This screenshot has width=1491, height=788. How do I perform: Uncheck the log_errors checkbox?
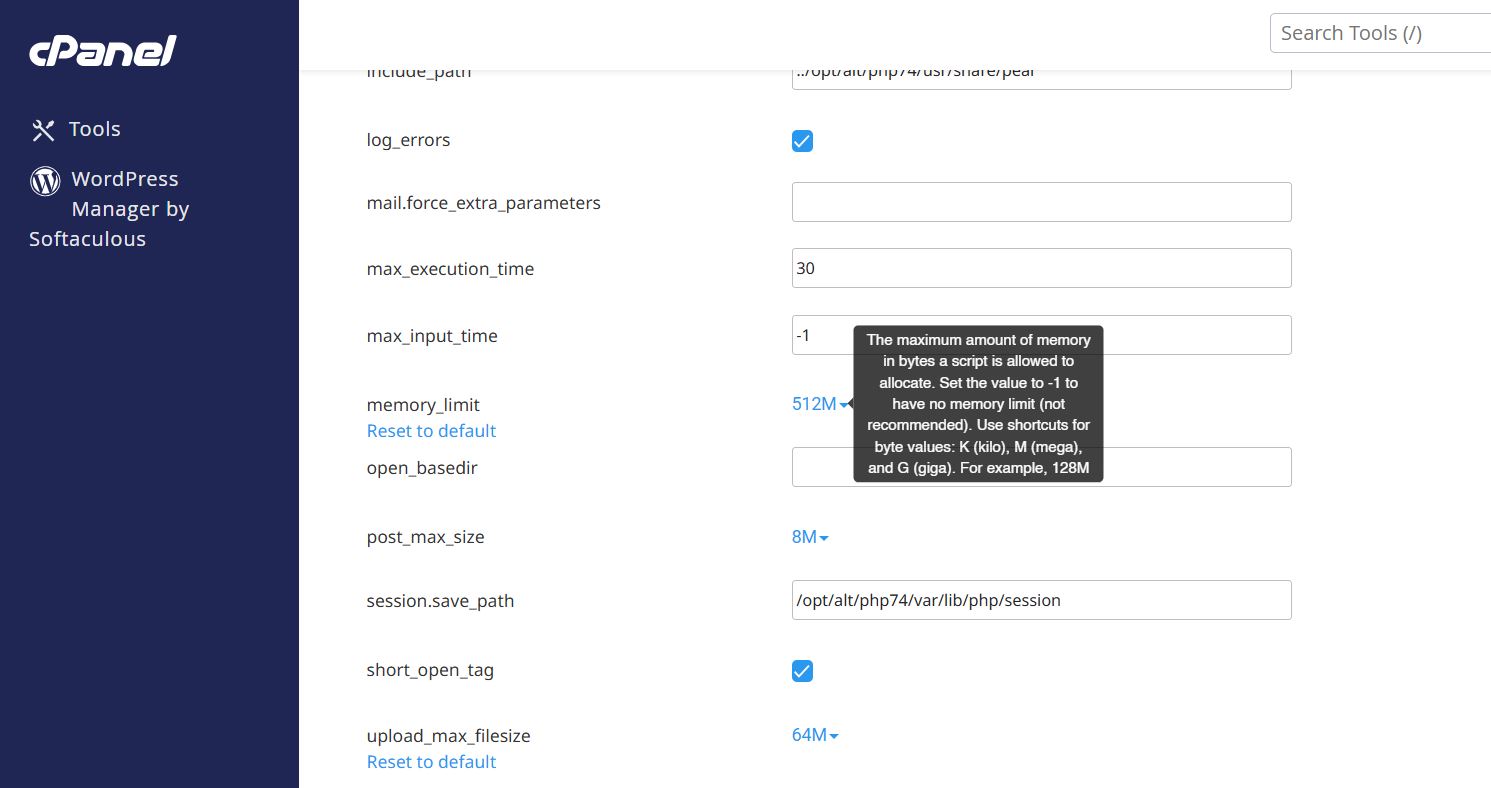pyautogui.click(x=802, y=141)
